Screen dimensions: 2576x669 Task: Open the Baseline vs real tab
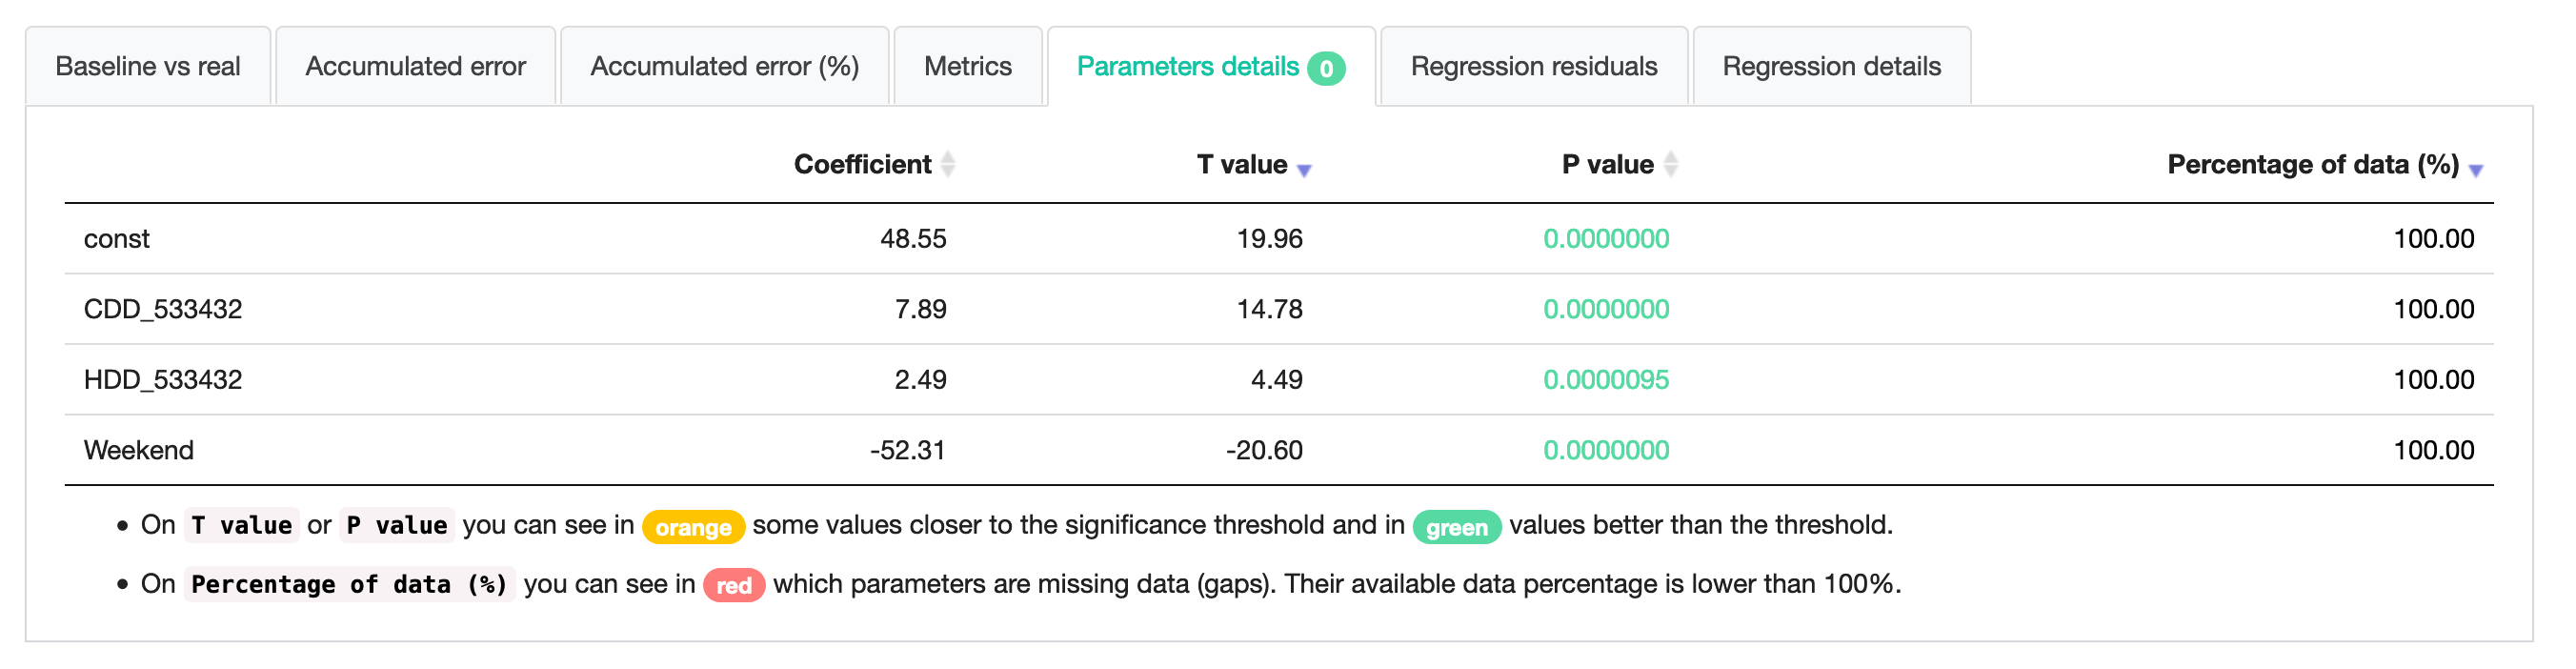point(148,66)
